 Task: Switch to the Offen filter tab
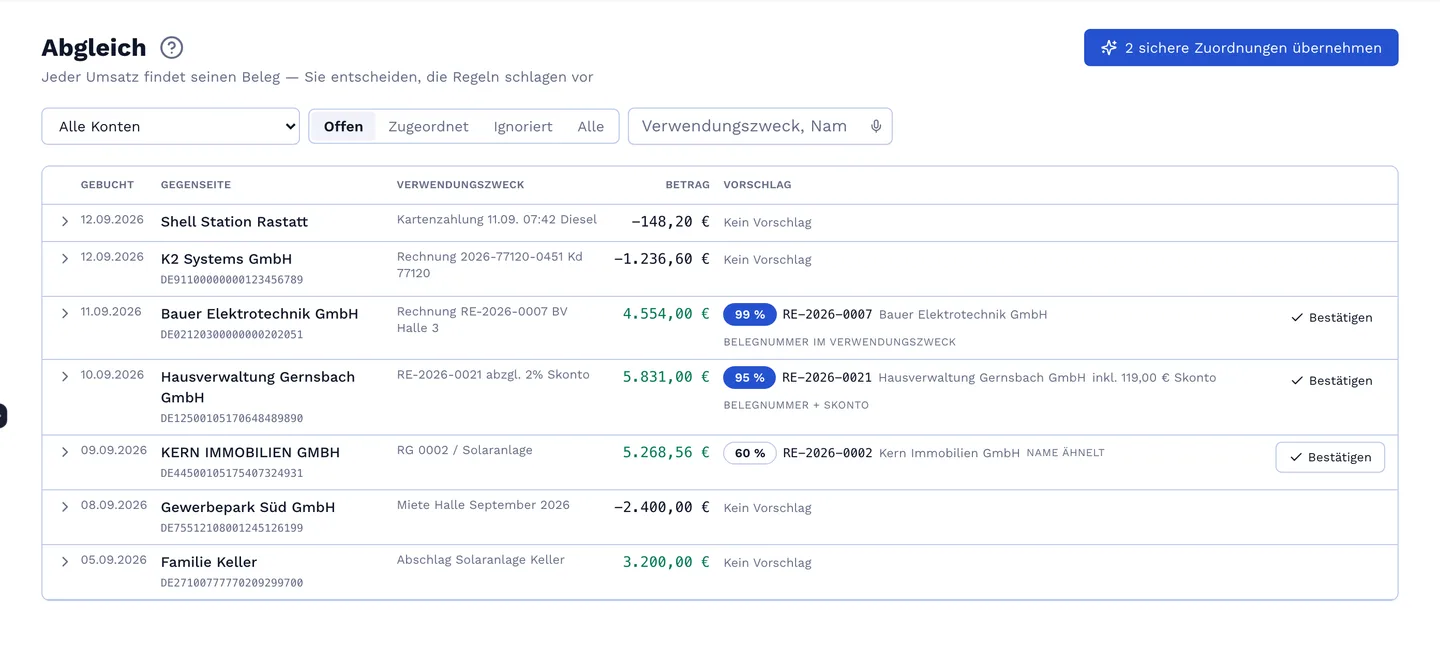click(x=343, y=126)
